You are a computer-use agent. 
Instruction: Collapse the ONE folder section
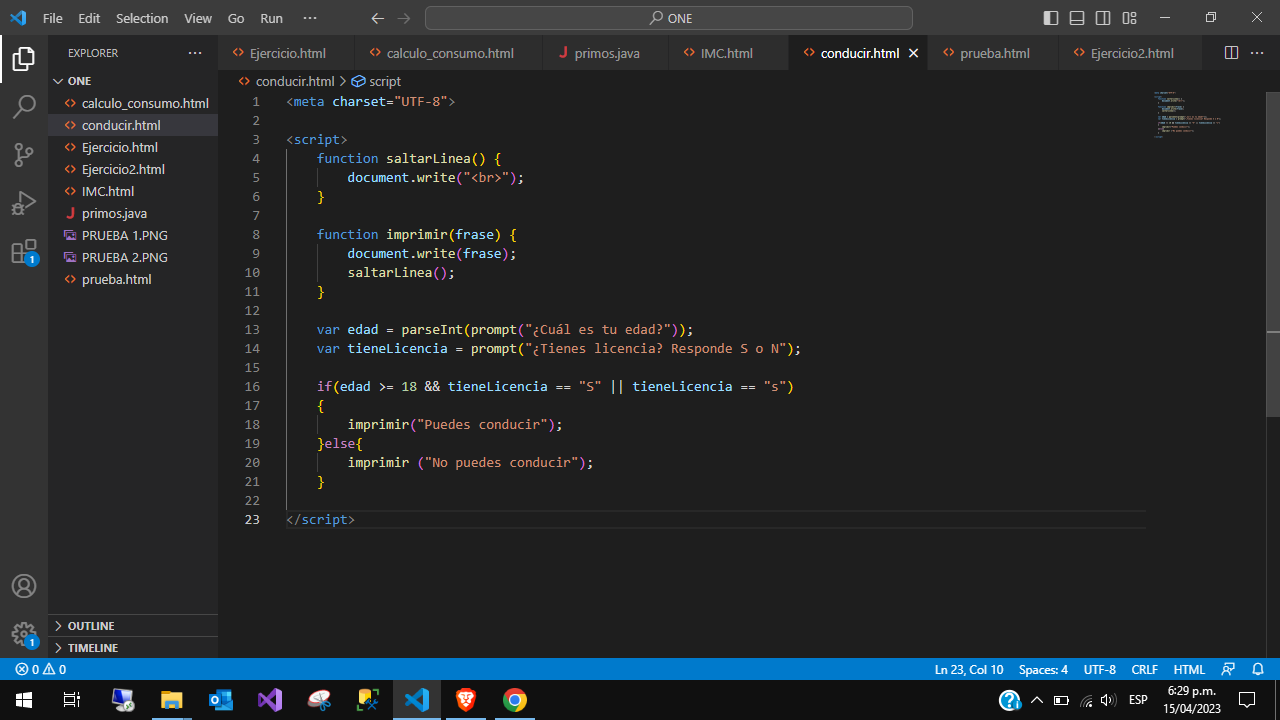click(133, 81)
